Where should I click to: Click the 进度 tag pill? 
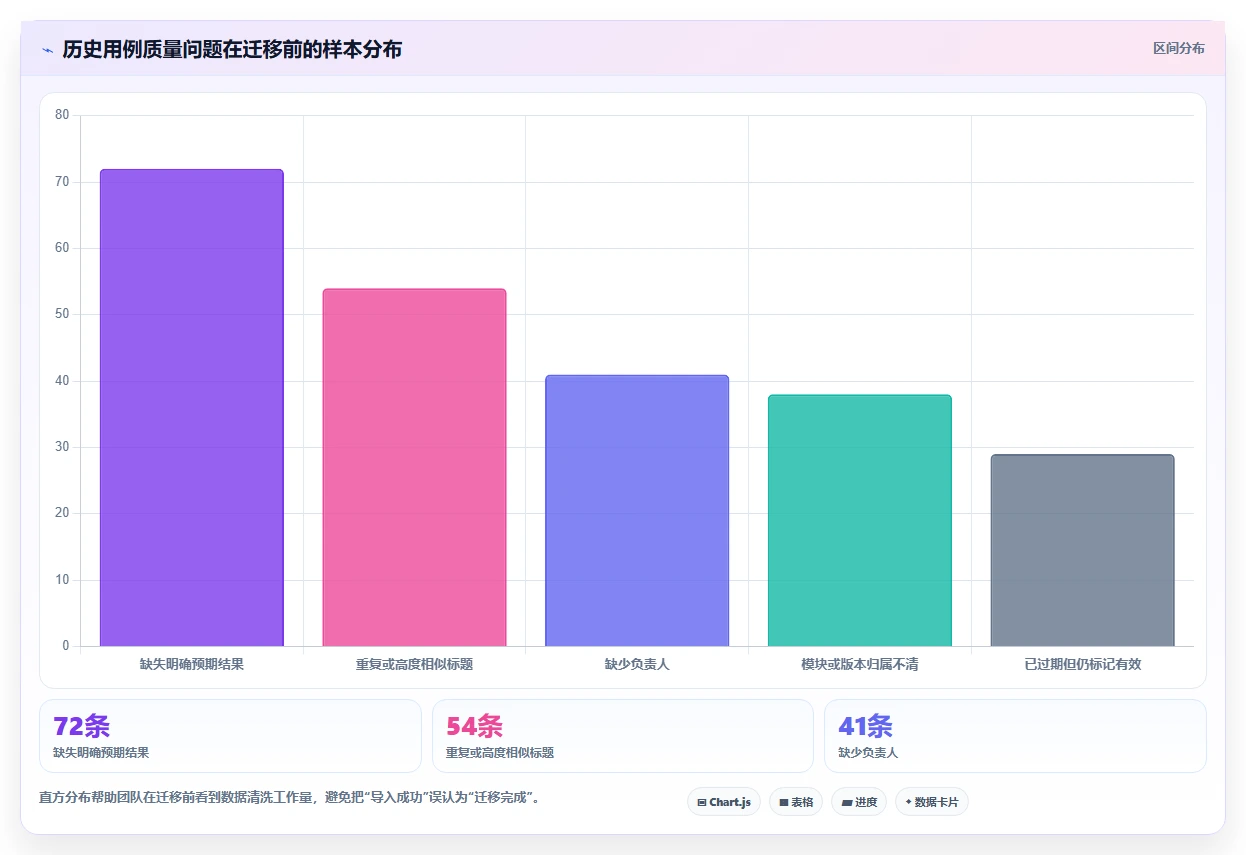[x=859, y=802]
